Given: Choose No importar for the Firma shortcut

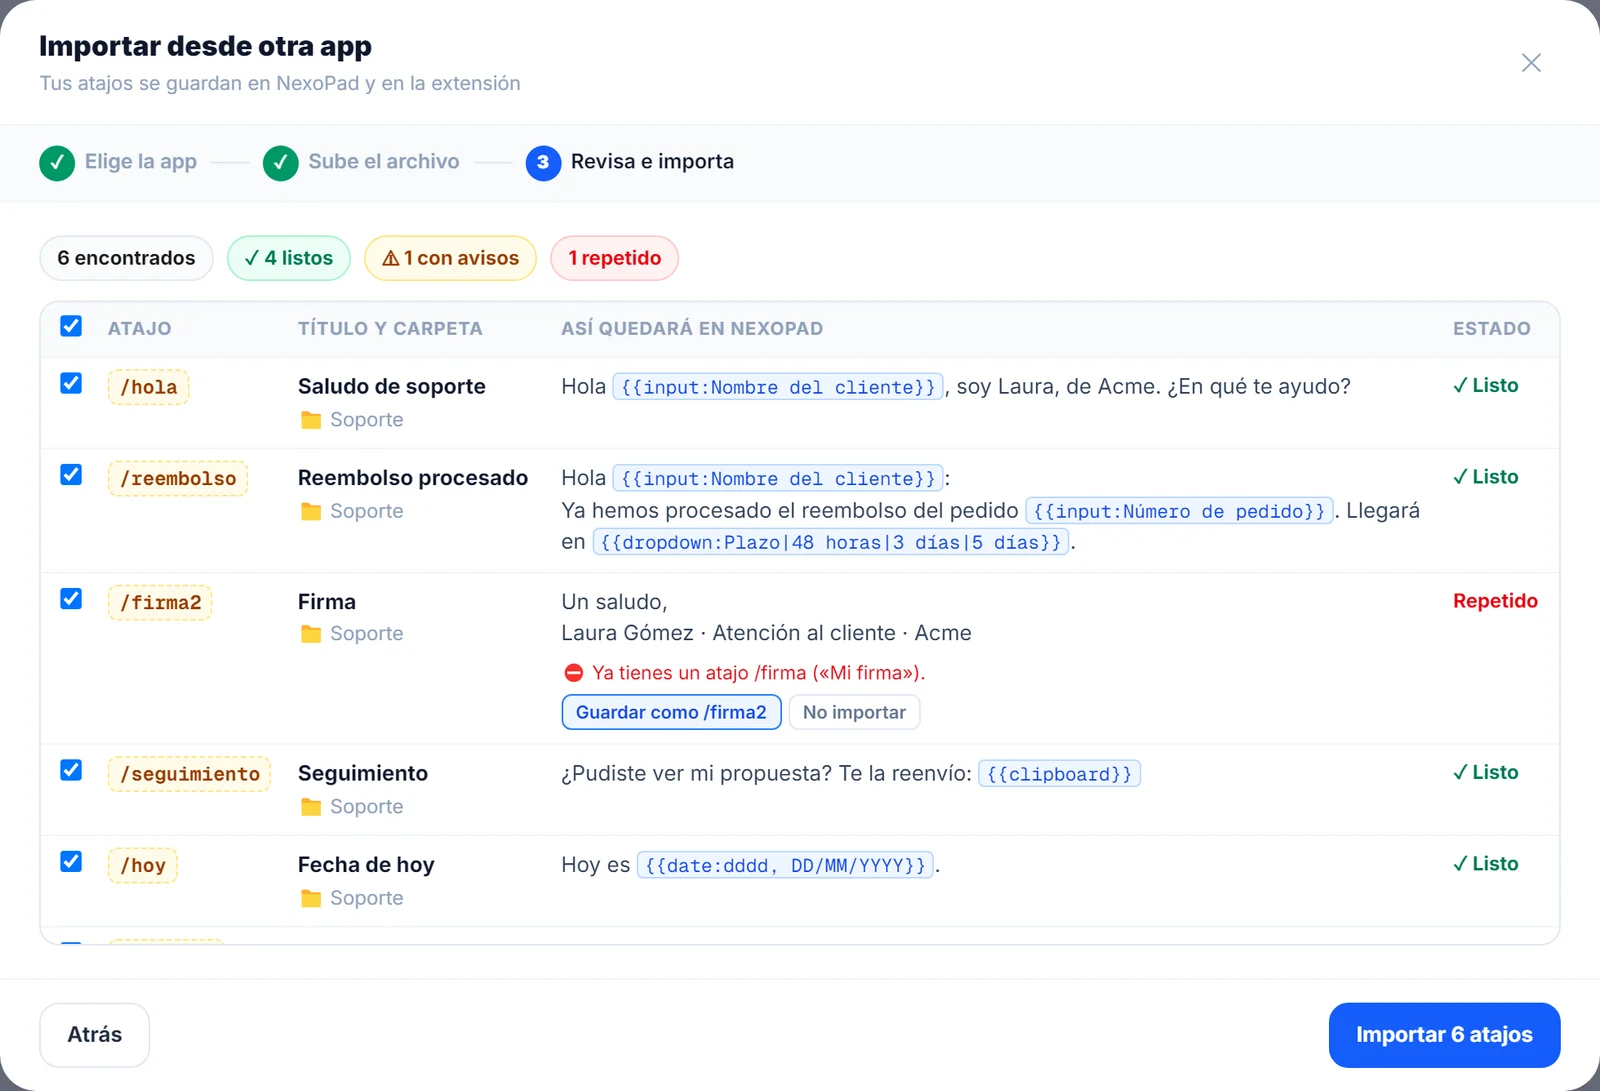Looking at the screenshot, I should pos(854,712).
